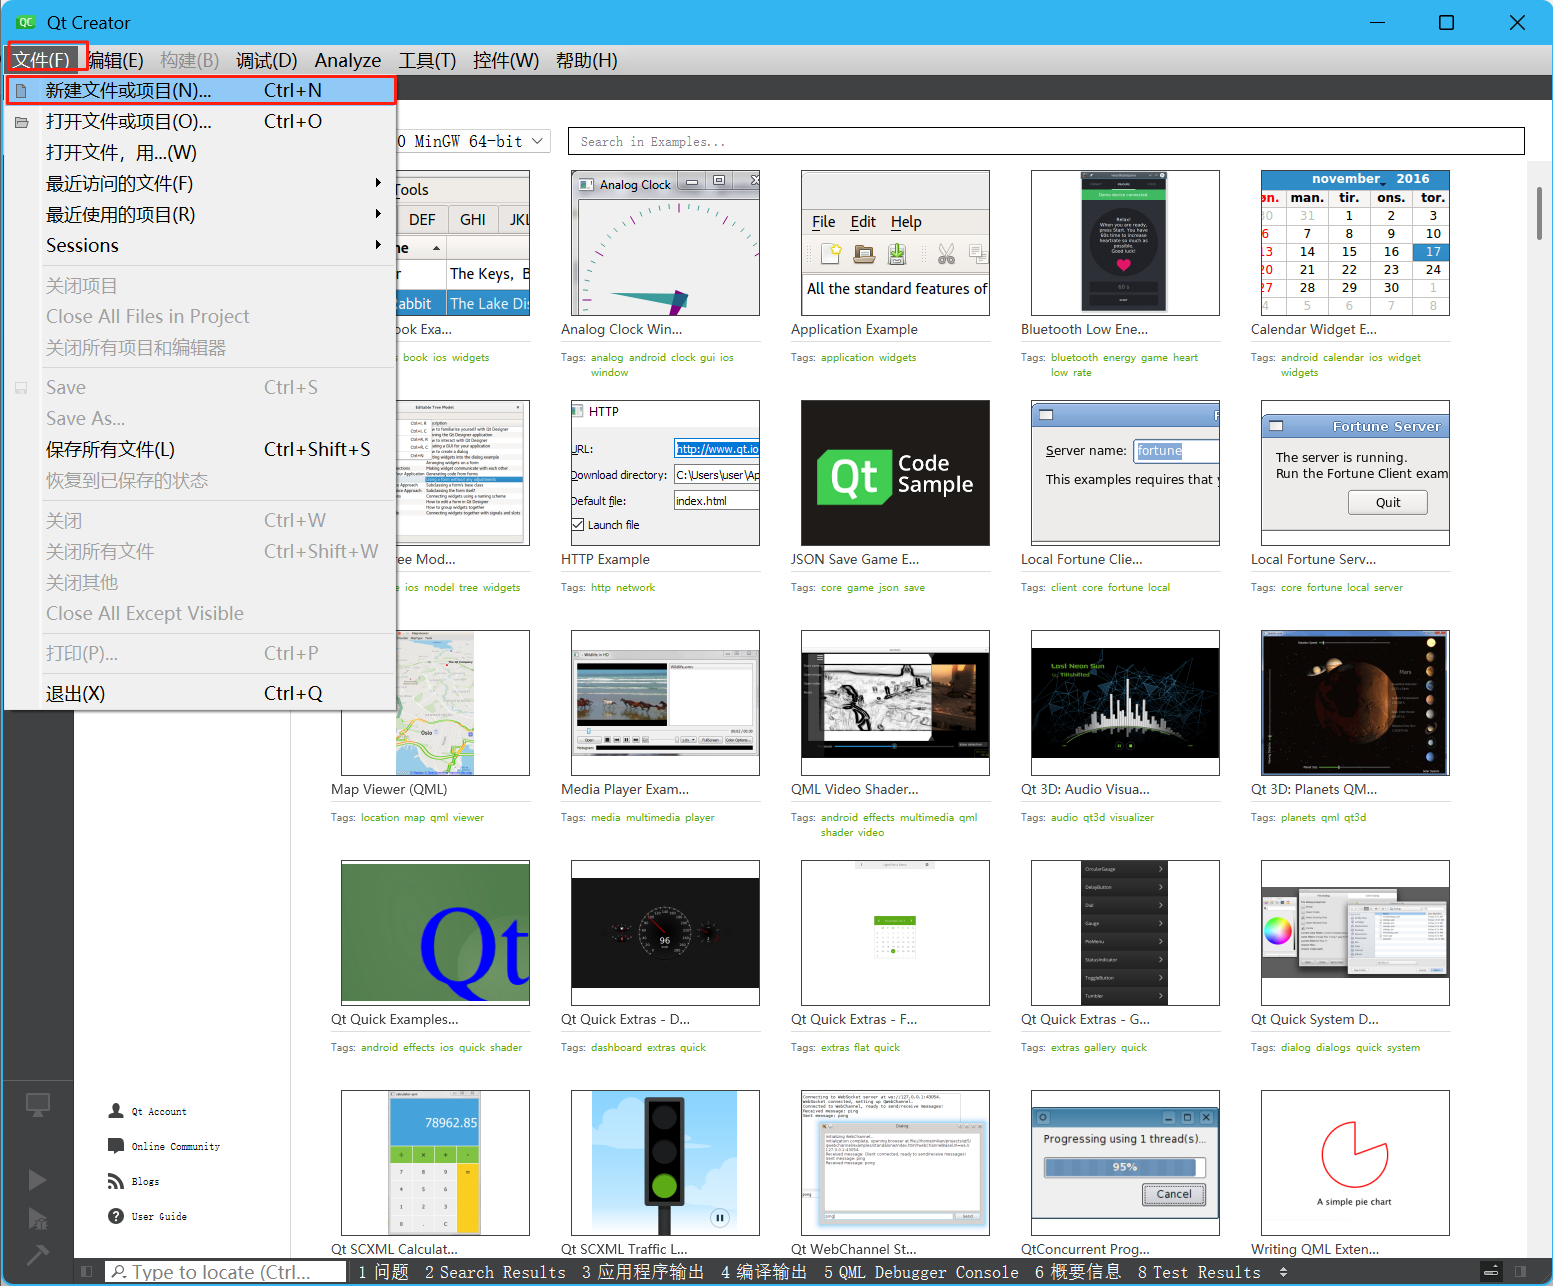Open the Analog Clock Window example thumbnail
1553x1286 pixels.
[665, 243]
